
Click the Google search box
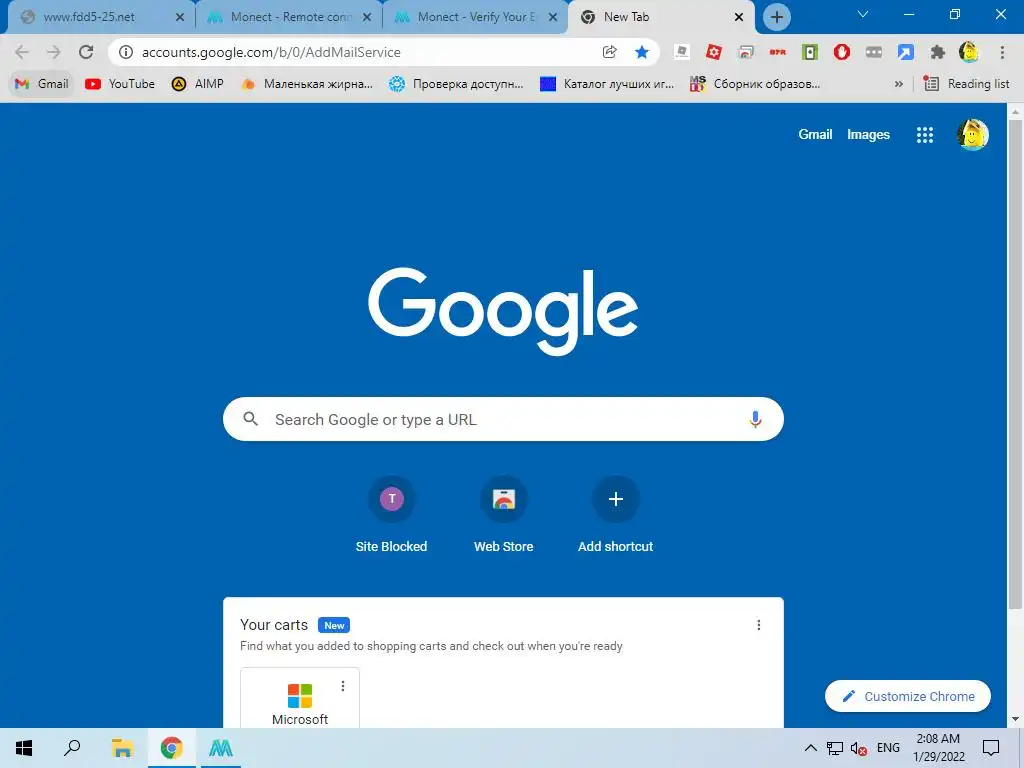(x=504, y=419)
